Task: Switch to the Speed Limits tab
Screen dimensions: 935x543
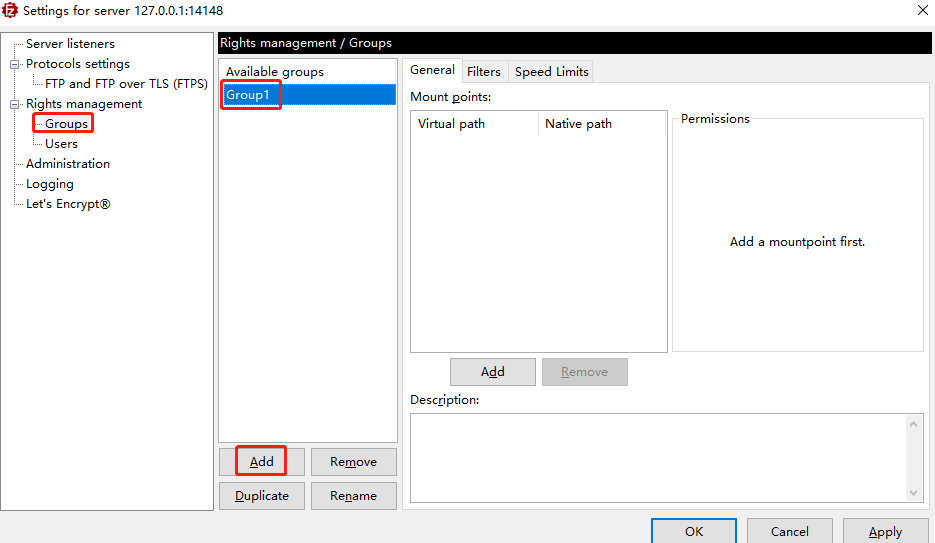Action: (x=552, y=72)
